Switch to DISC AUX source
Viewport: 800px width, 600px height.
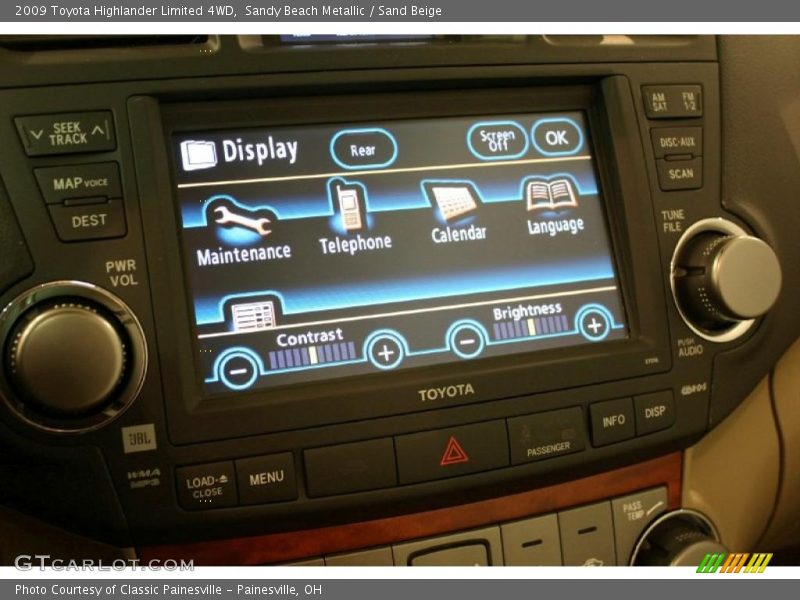click(677, 142)
